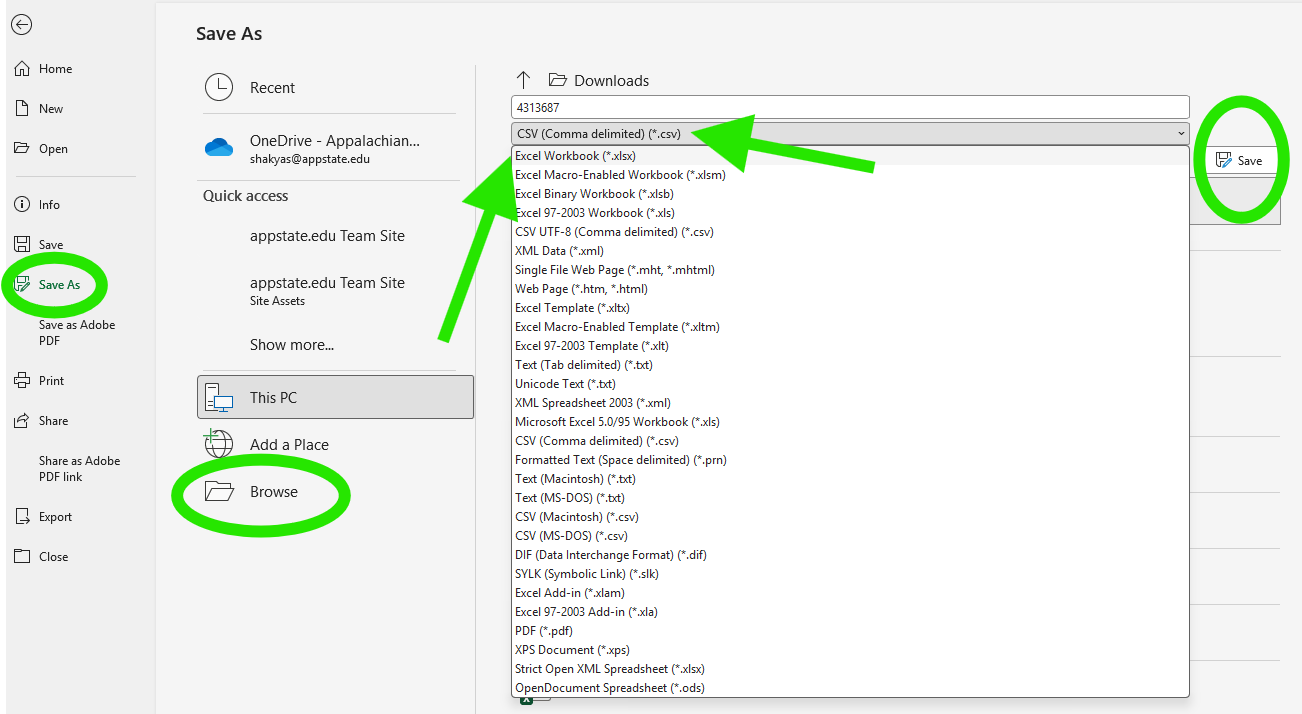Open the Info page

click(x=49, y=205)
